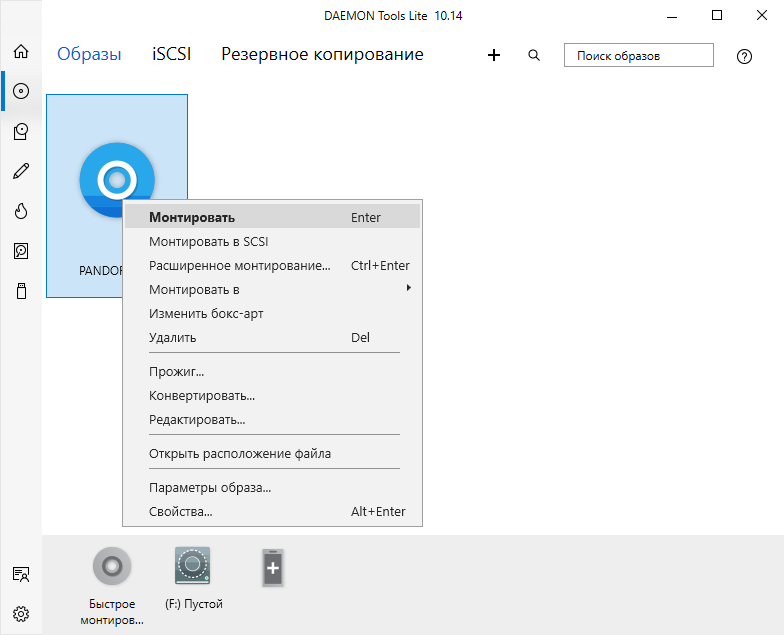Switch to the iSCSI tab
This screenshot has width=784, height=635.
pyautogui.click(x=172, y=54)
